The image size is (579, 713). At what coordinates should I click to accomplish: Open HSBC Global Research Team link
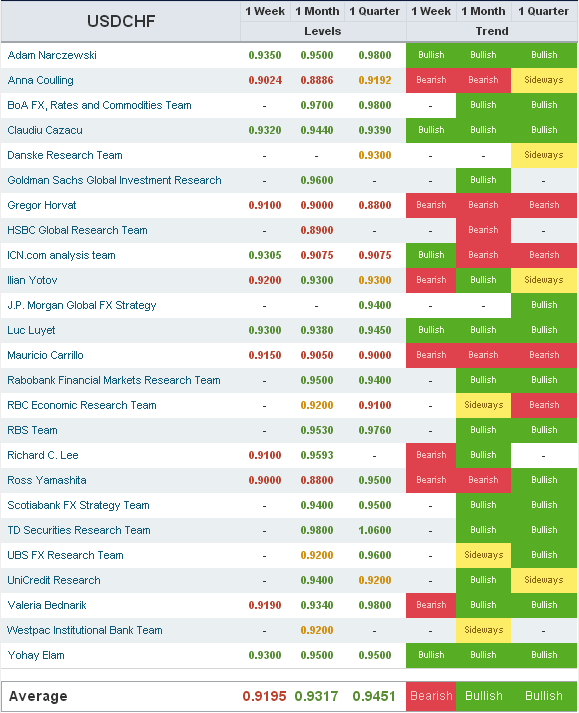pos(77,231)
